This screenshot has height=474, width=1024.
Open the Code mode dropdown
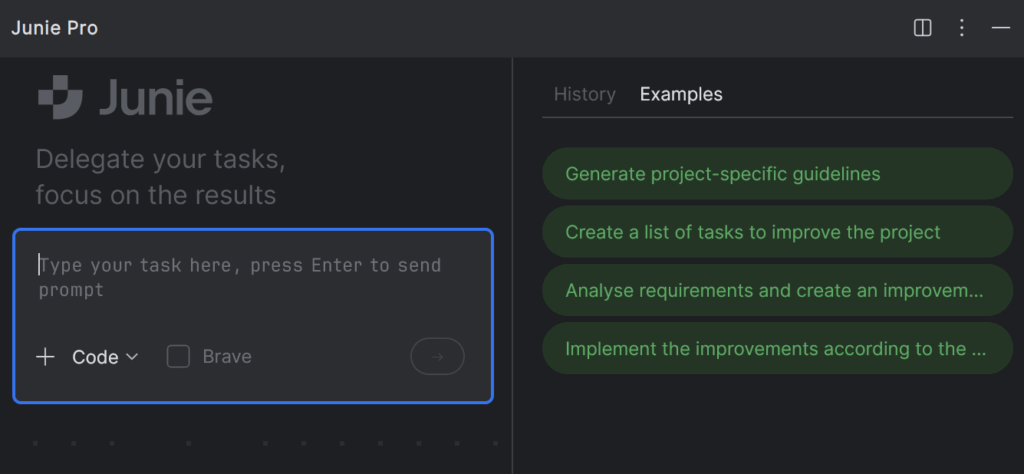(105, 357)
